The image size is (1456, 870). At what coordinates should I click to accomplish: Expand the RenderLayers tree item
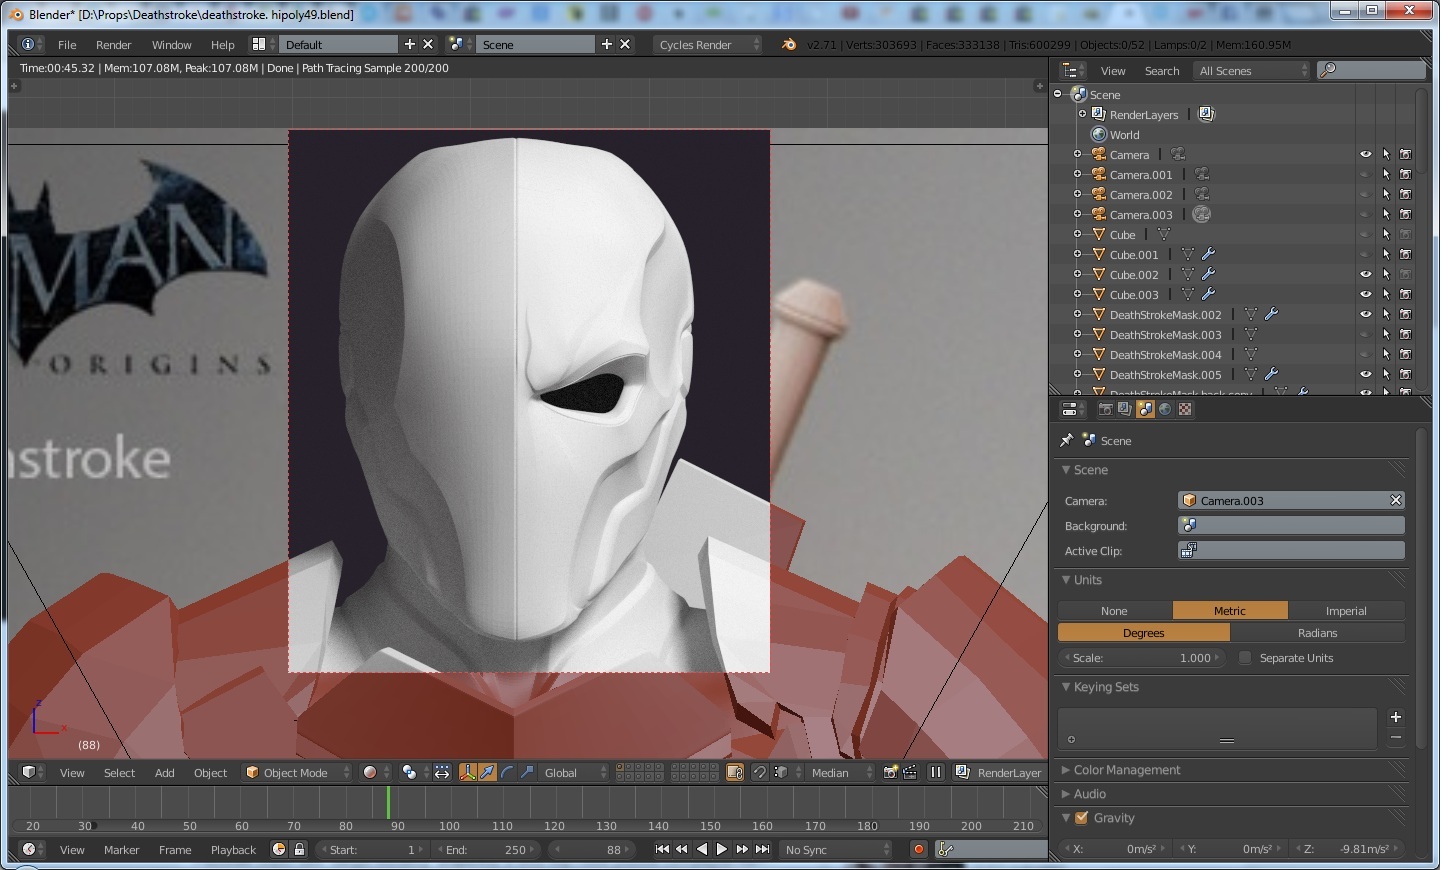[x=1082, y=114]
